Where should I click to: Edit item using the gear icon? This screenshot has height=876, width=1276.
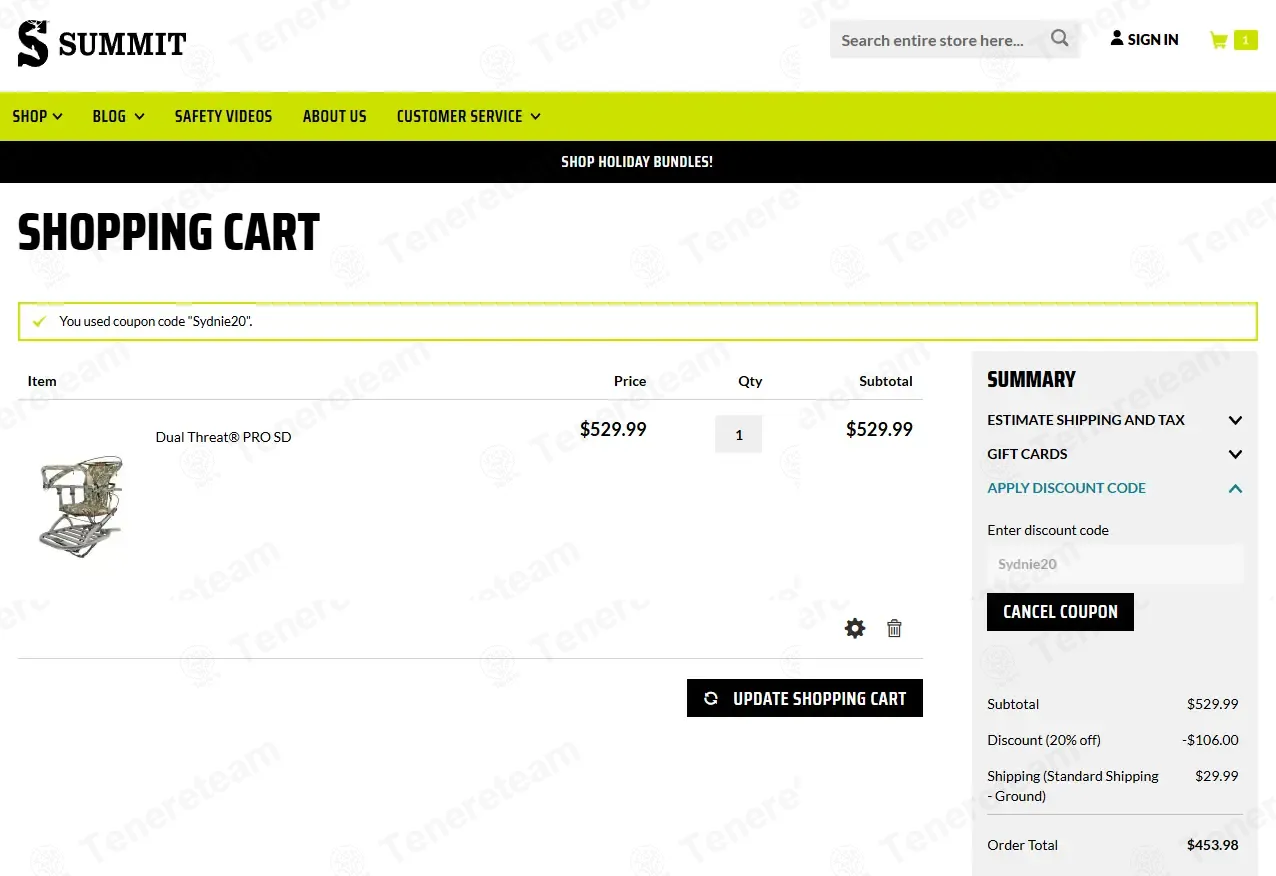[855, 628]
